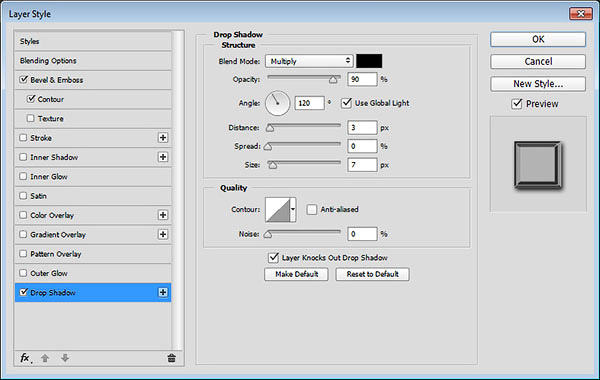Enable the Inner Shadow checkbox
Screen dimensions: 600x380
[23, 157]
